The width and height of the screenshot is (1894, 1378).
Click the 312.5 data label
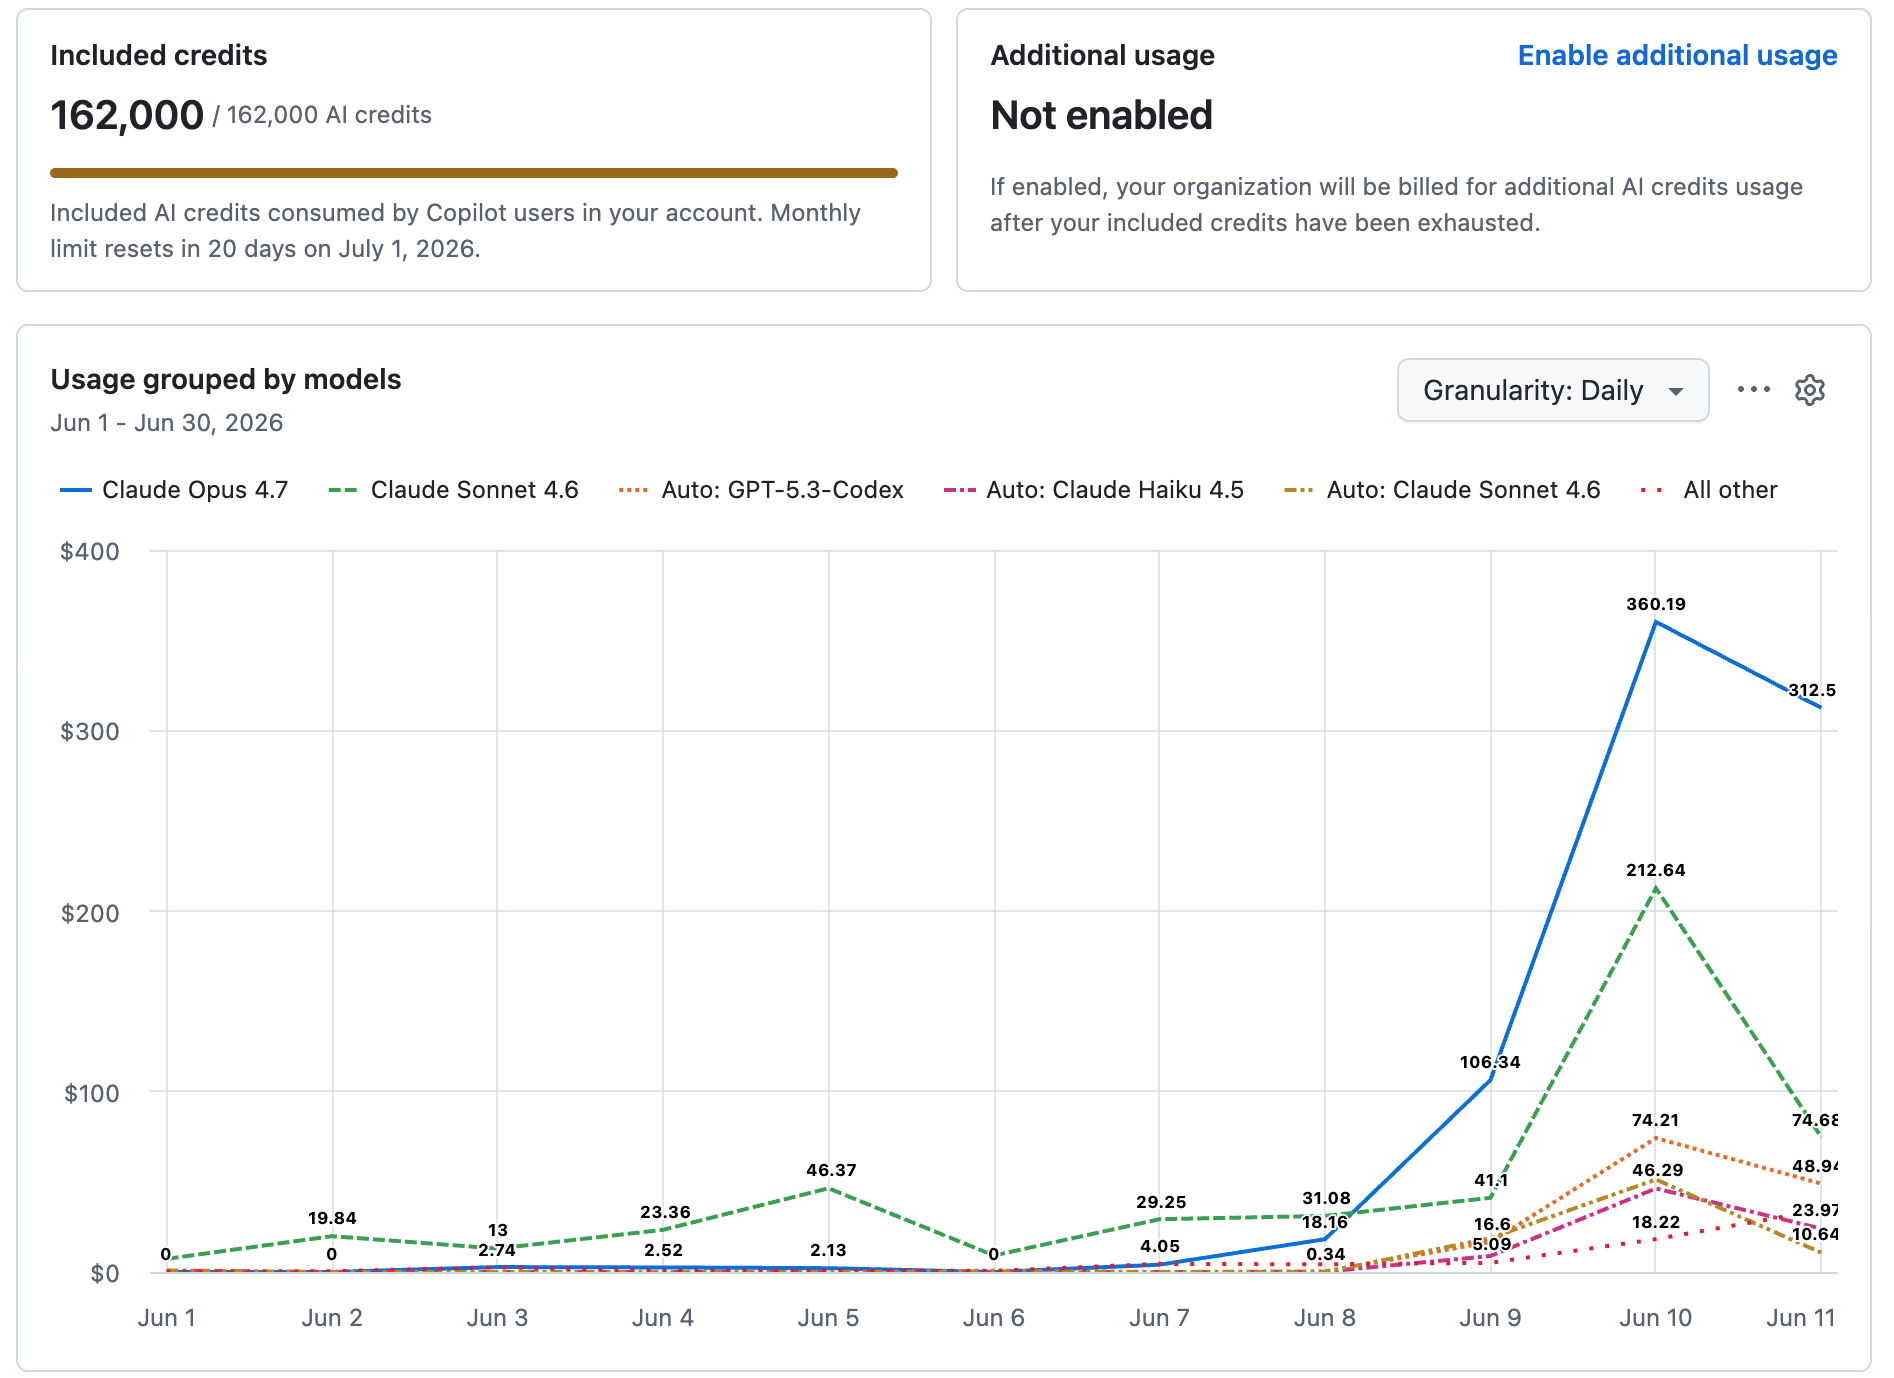(x=1812, y=690)
